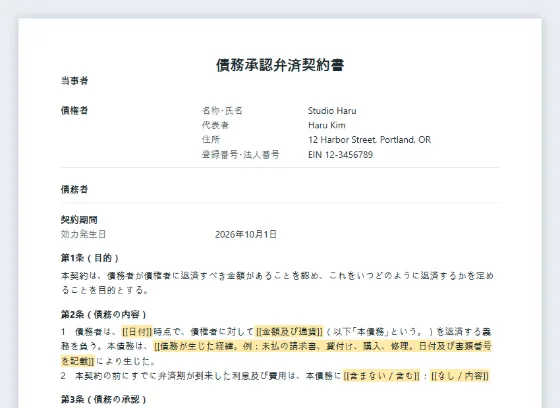
Task: Click the 契約期間 heading
Action: click(79, 220)
